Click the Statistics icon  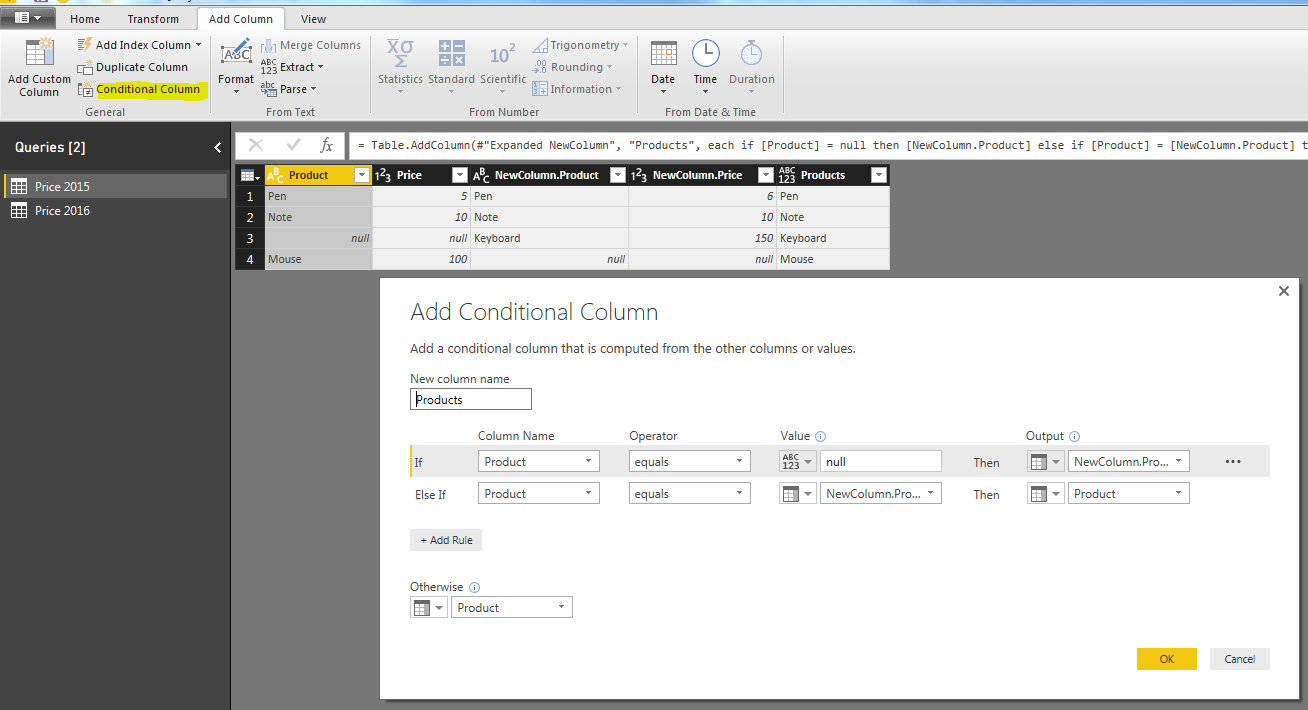point(400,54)
